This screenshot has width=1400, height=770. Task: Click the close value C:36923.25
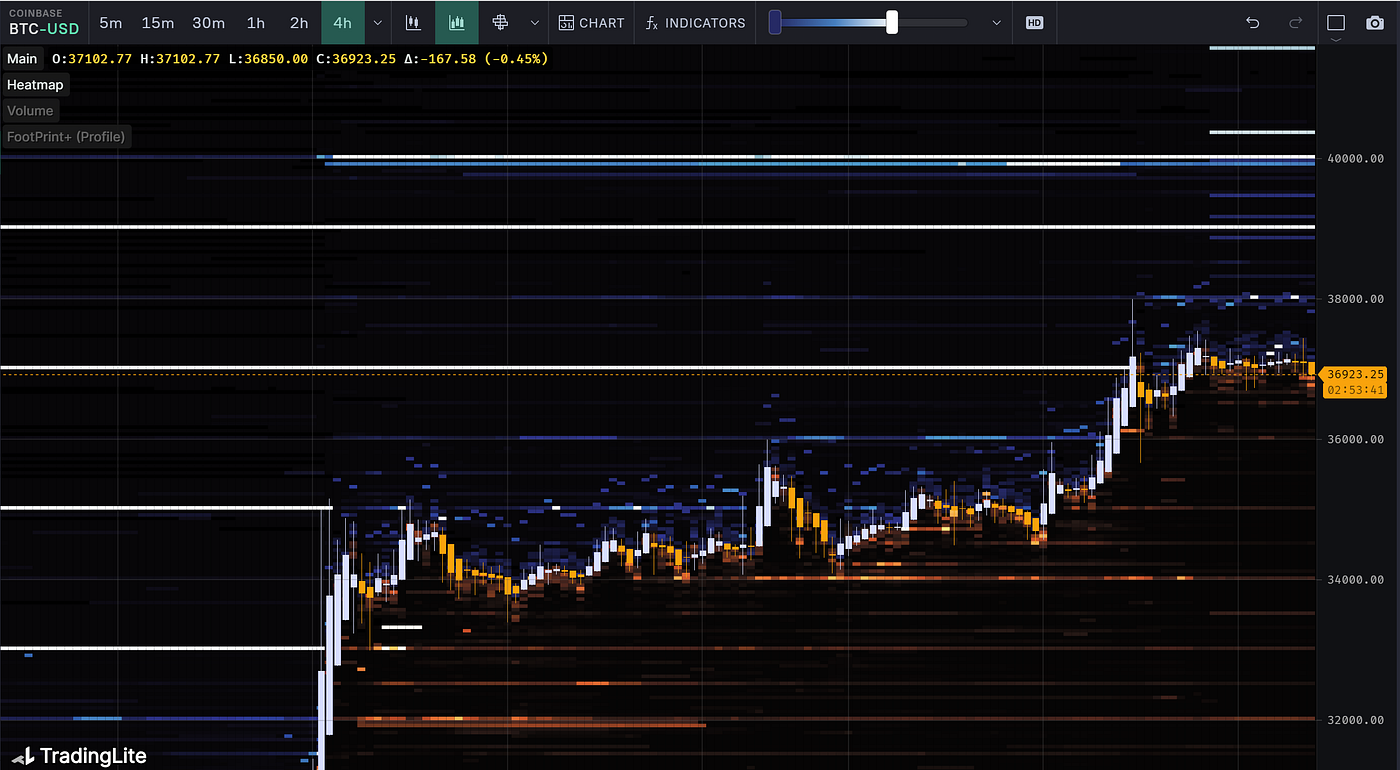(x=356, y=59)
